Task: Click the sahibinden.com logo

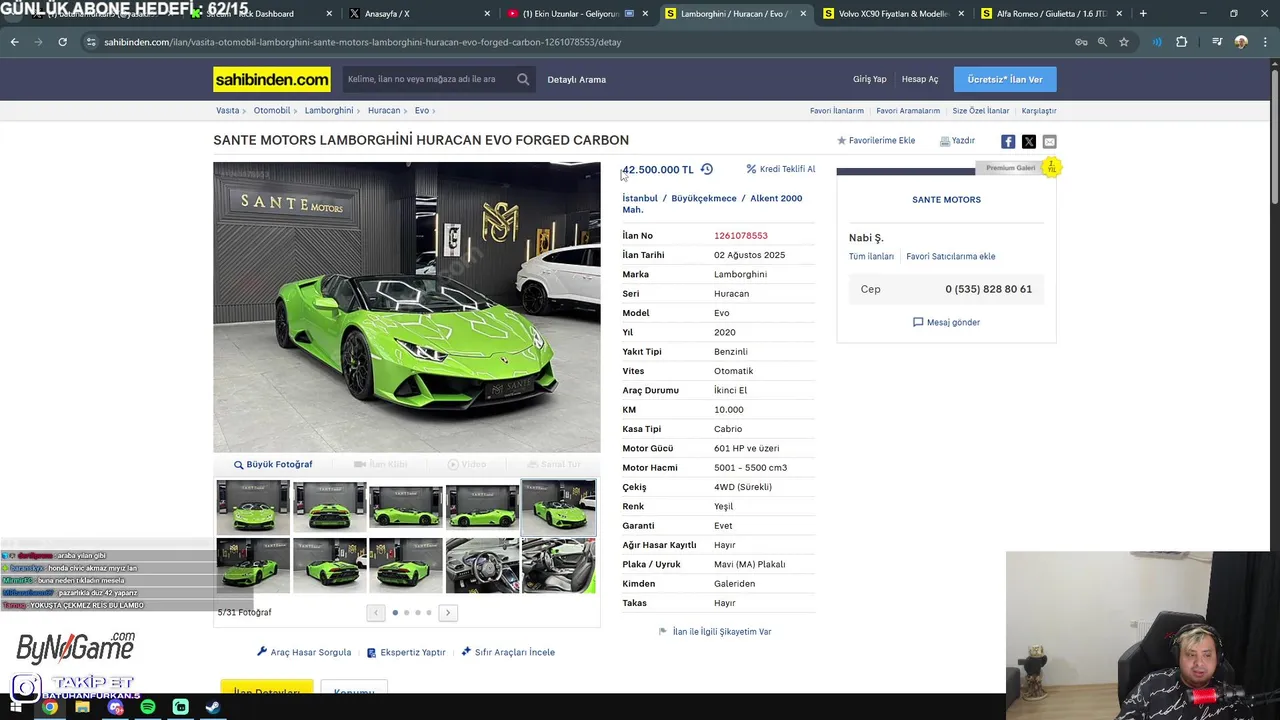Action: tap(272, 79)
